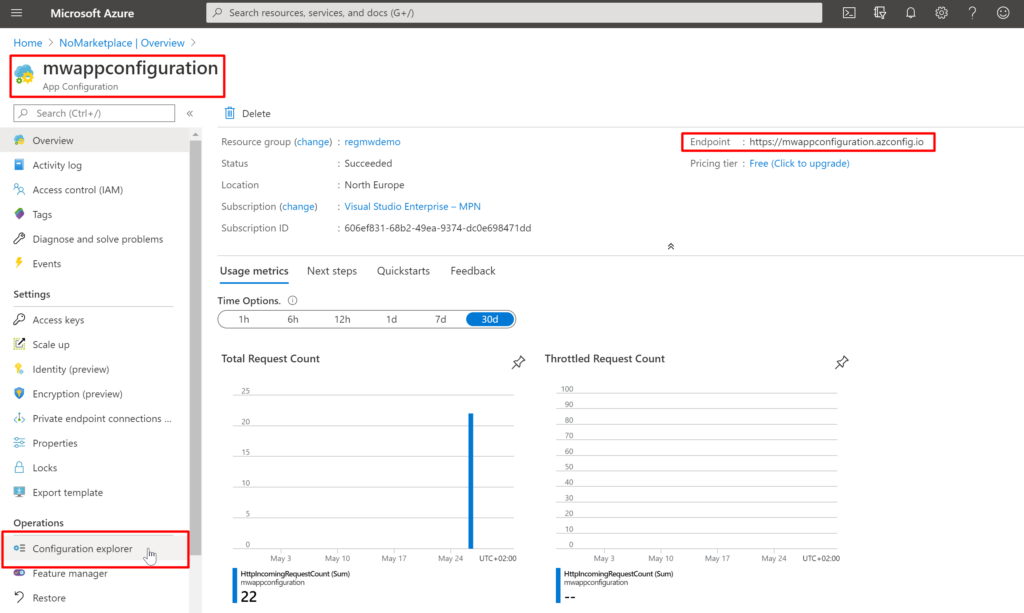Viewport: 1024px width, 613px height.
Task: Change the resource group link
Action: (x=313, y=142)
